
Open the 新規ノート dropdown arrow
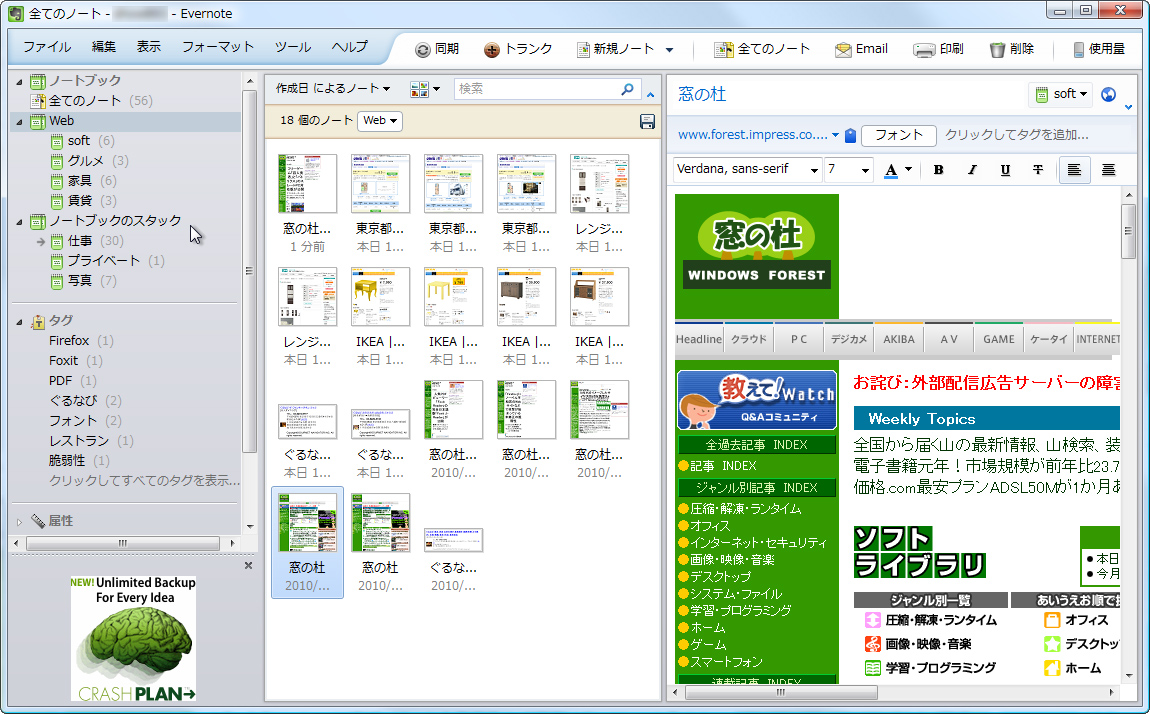[x=670, y=48]
